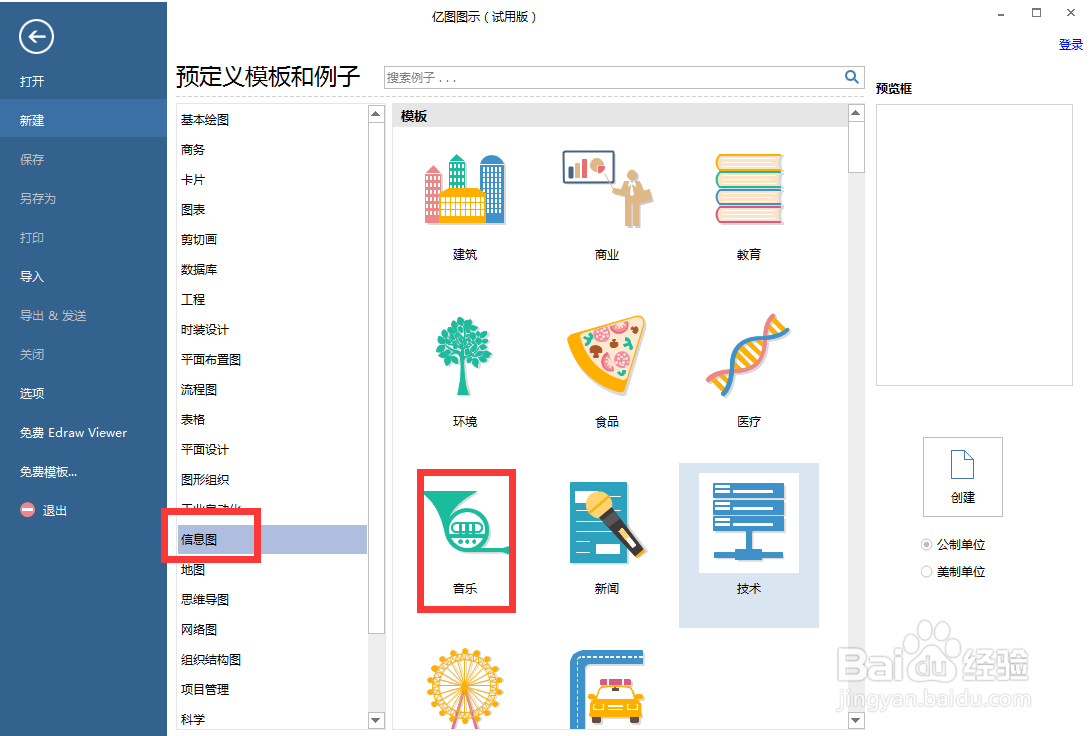Select 平面设计 category

click(x=205, y=449)
